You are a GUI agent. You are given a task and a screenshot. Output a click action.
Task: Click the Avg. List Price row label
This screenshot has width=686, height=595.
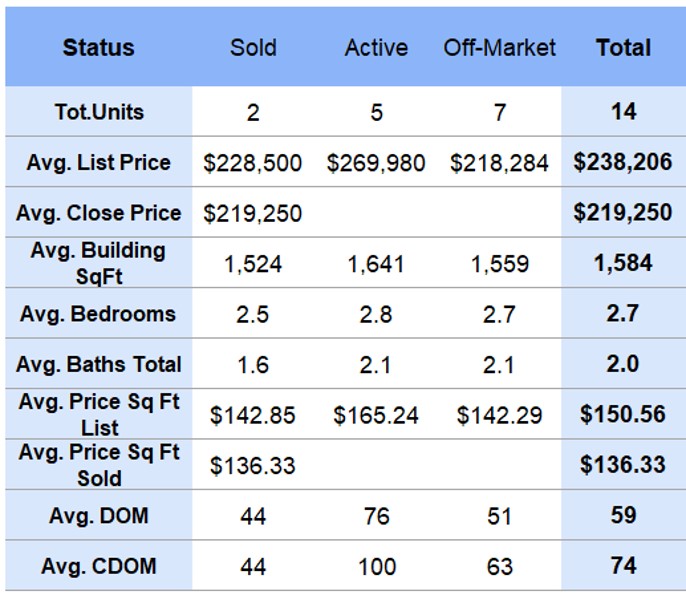[98, 162]
